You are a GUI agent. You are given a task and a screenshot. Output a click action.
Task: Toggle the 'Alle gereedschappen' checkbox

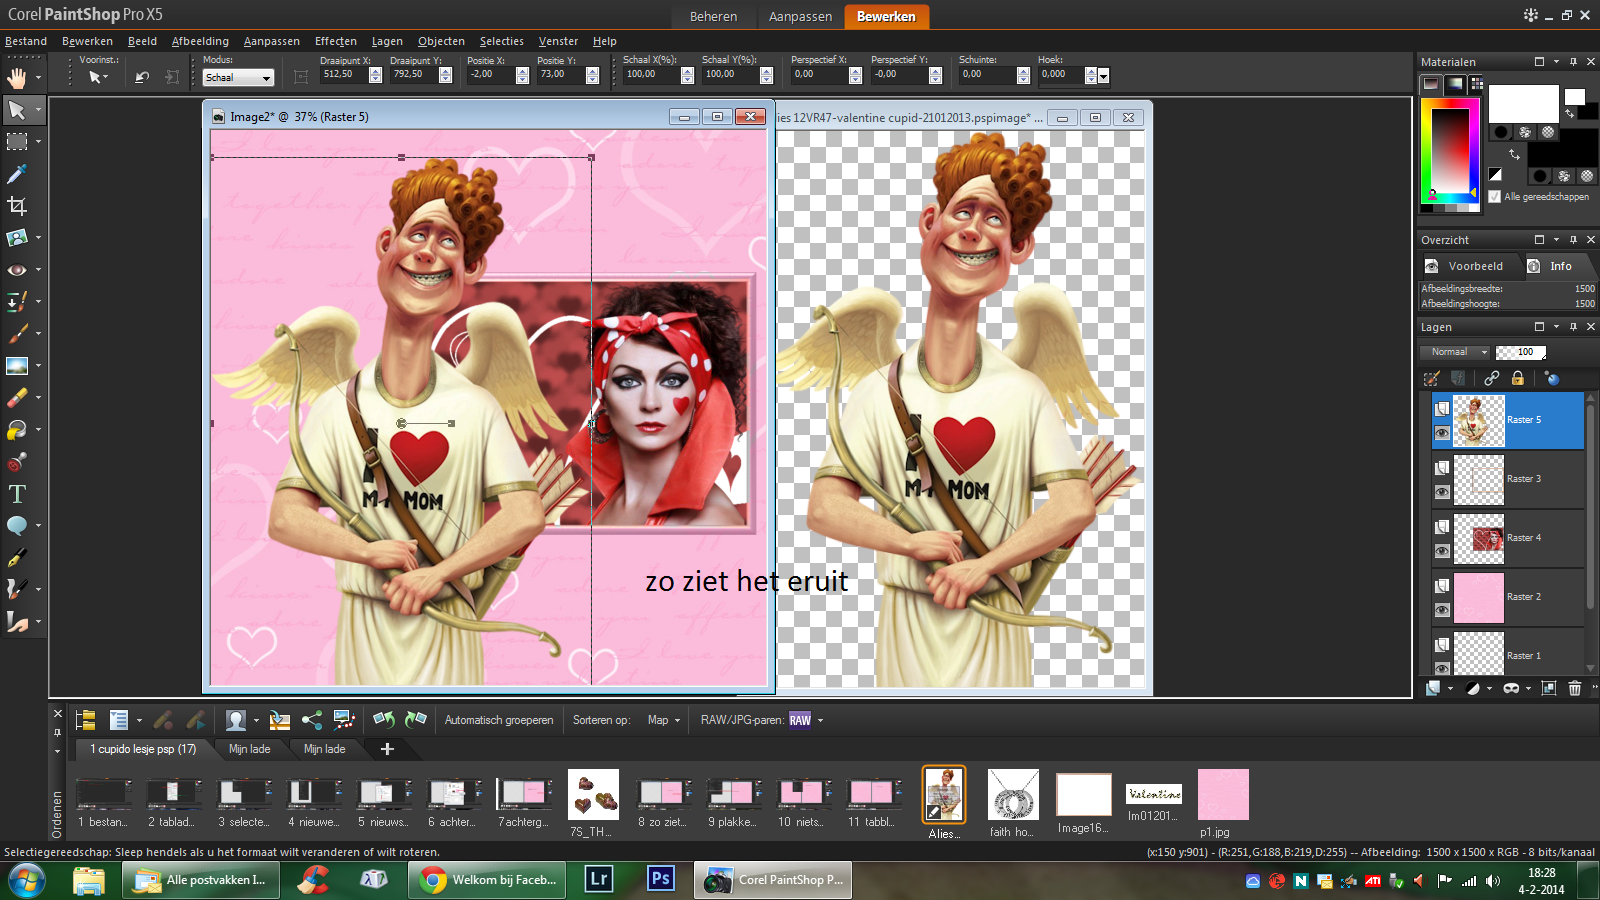(x=1494, y=197)
